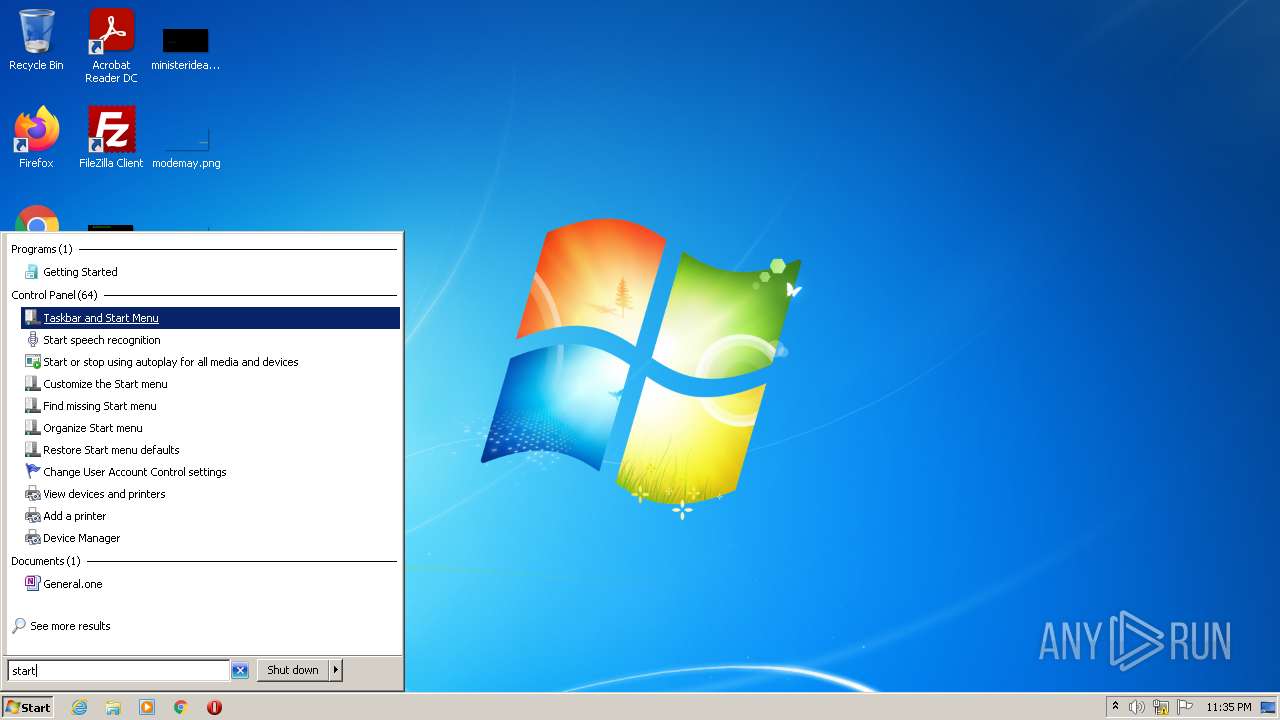Clear the search text with X button
The width and height of the screenshot is (1280, 720).
240,671
